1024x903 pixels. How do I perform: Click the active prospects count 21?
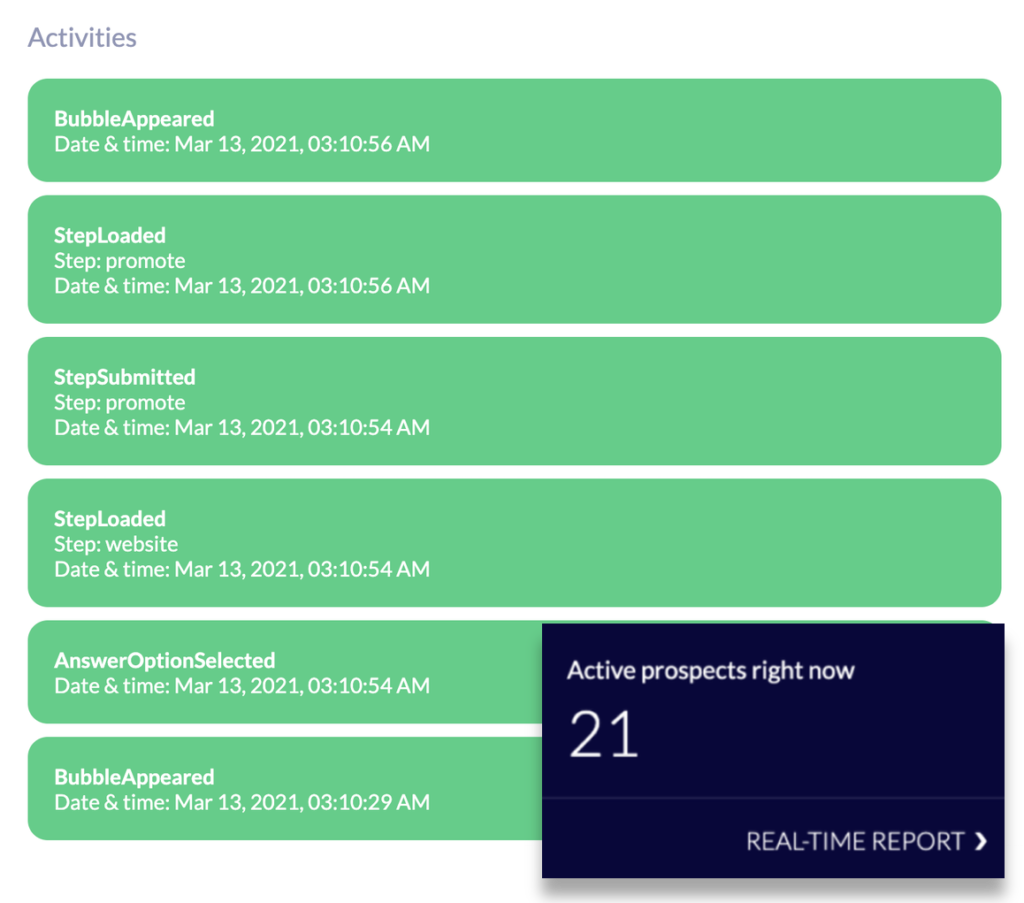[603, 734]
